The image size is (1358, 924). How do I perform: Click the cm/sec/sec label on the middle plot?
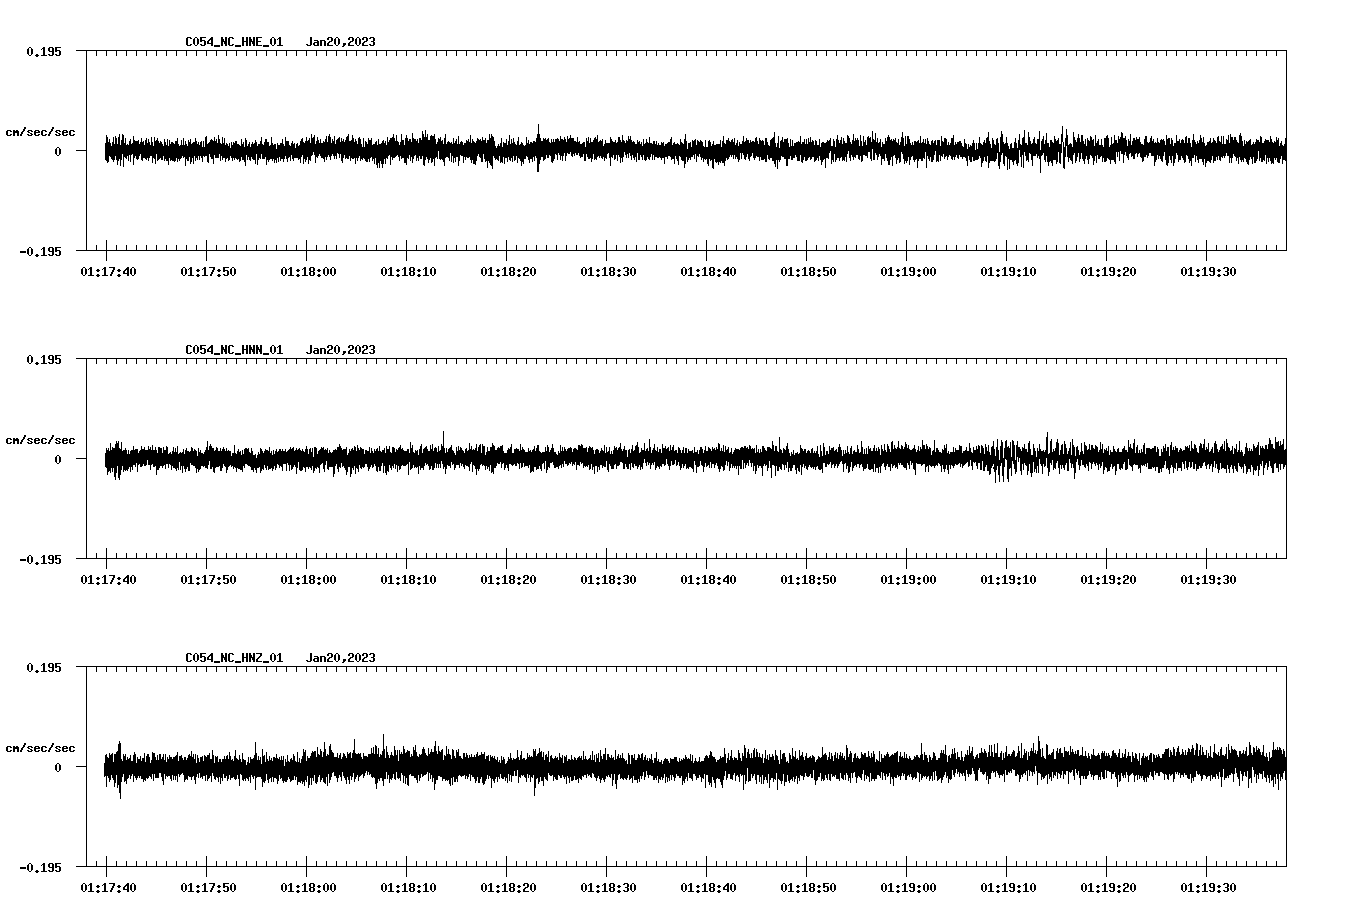click(x=42, y=439)
